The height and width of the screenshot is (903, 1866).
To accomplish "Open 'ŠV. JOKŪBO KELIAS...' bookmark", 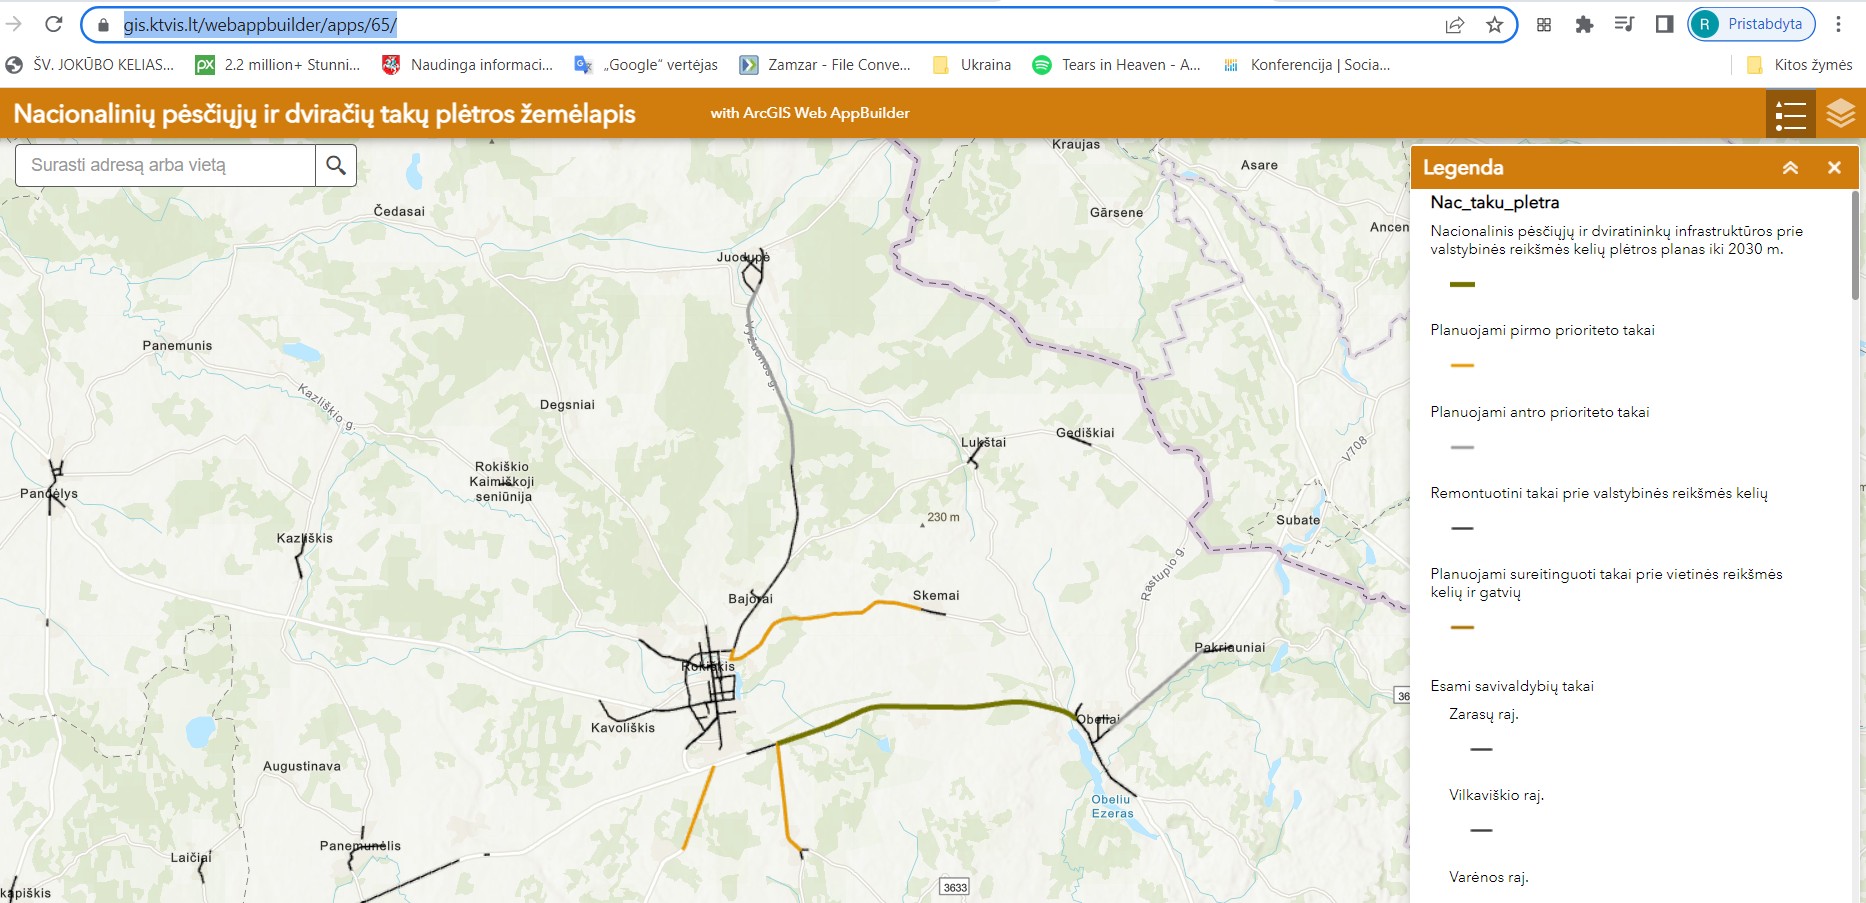I will point(90,65).
